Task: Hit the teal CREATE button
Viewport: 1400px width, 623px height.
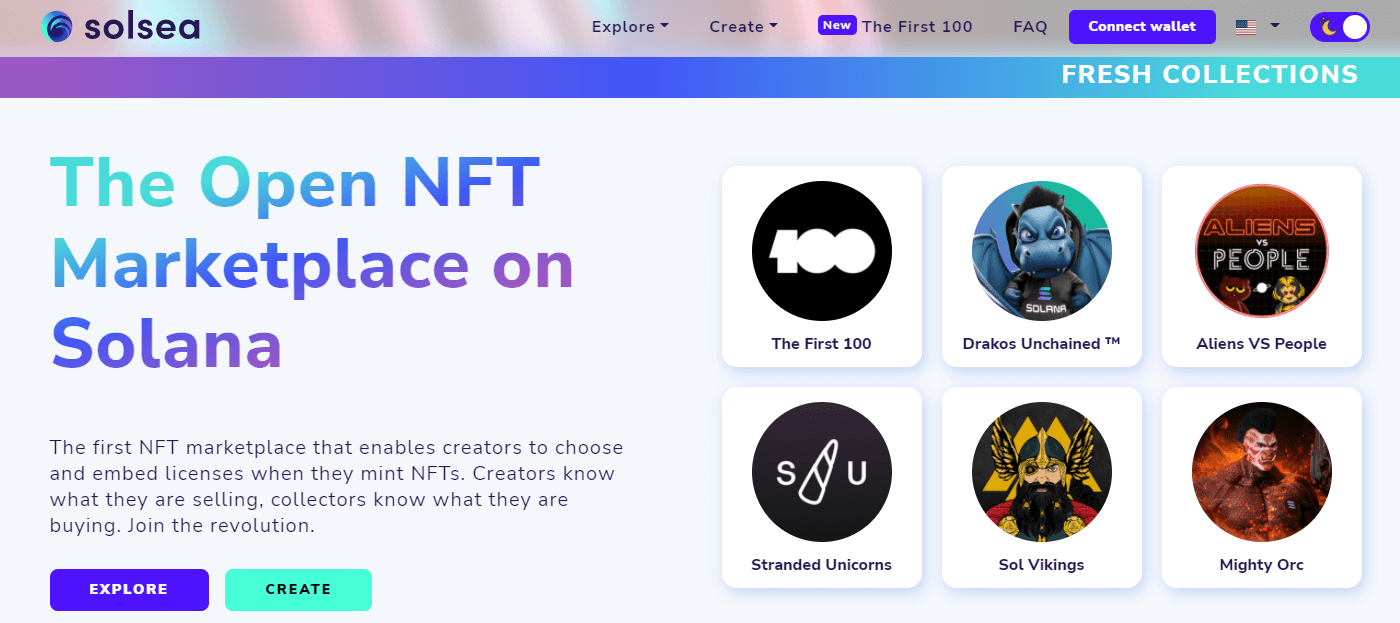Action: [298, 589]
